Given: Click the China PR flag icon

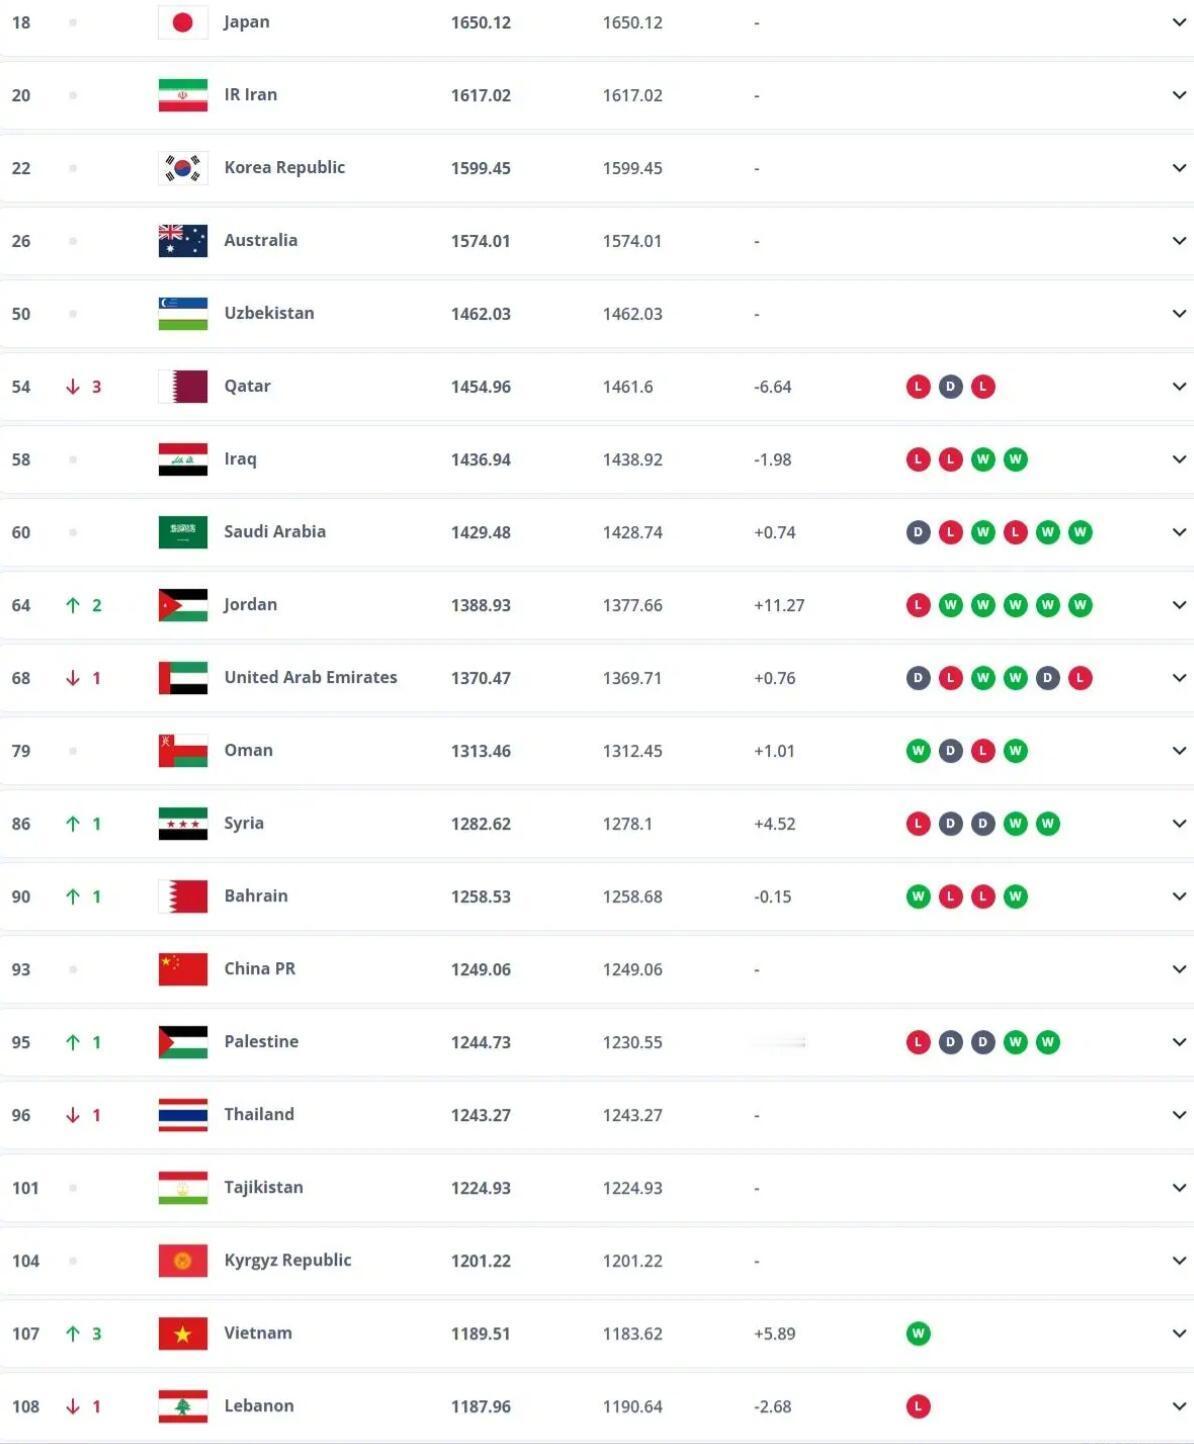Looking at the screenshot, I should pyautogui.click(x=183, y=969).
